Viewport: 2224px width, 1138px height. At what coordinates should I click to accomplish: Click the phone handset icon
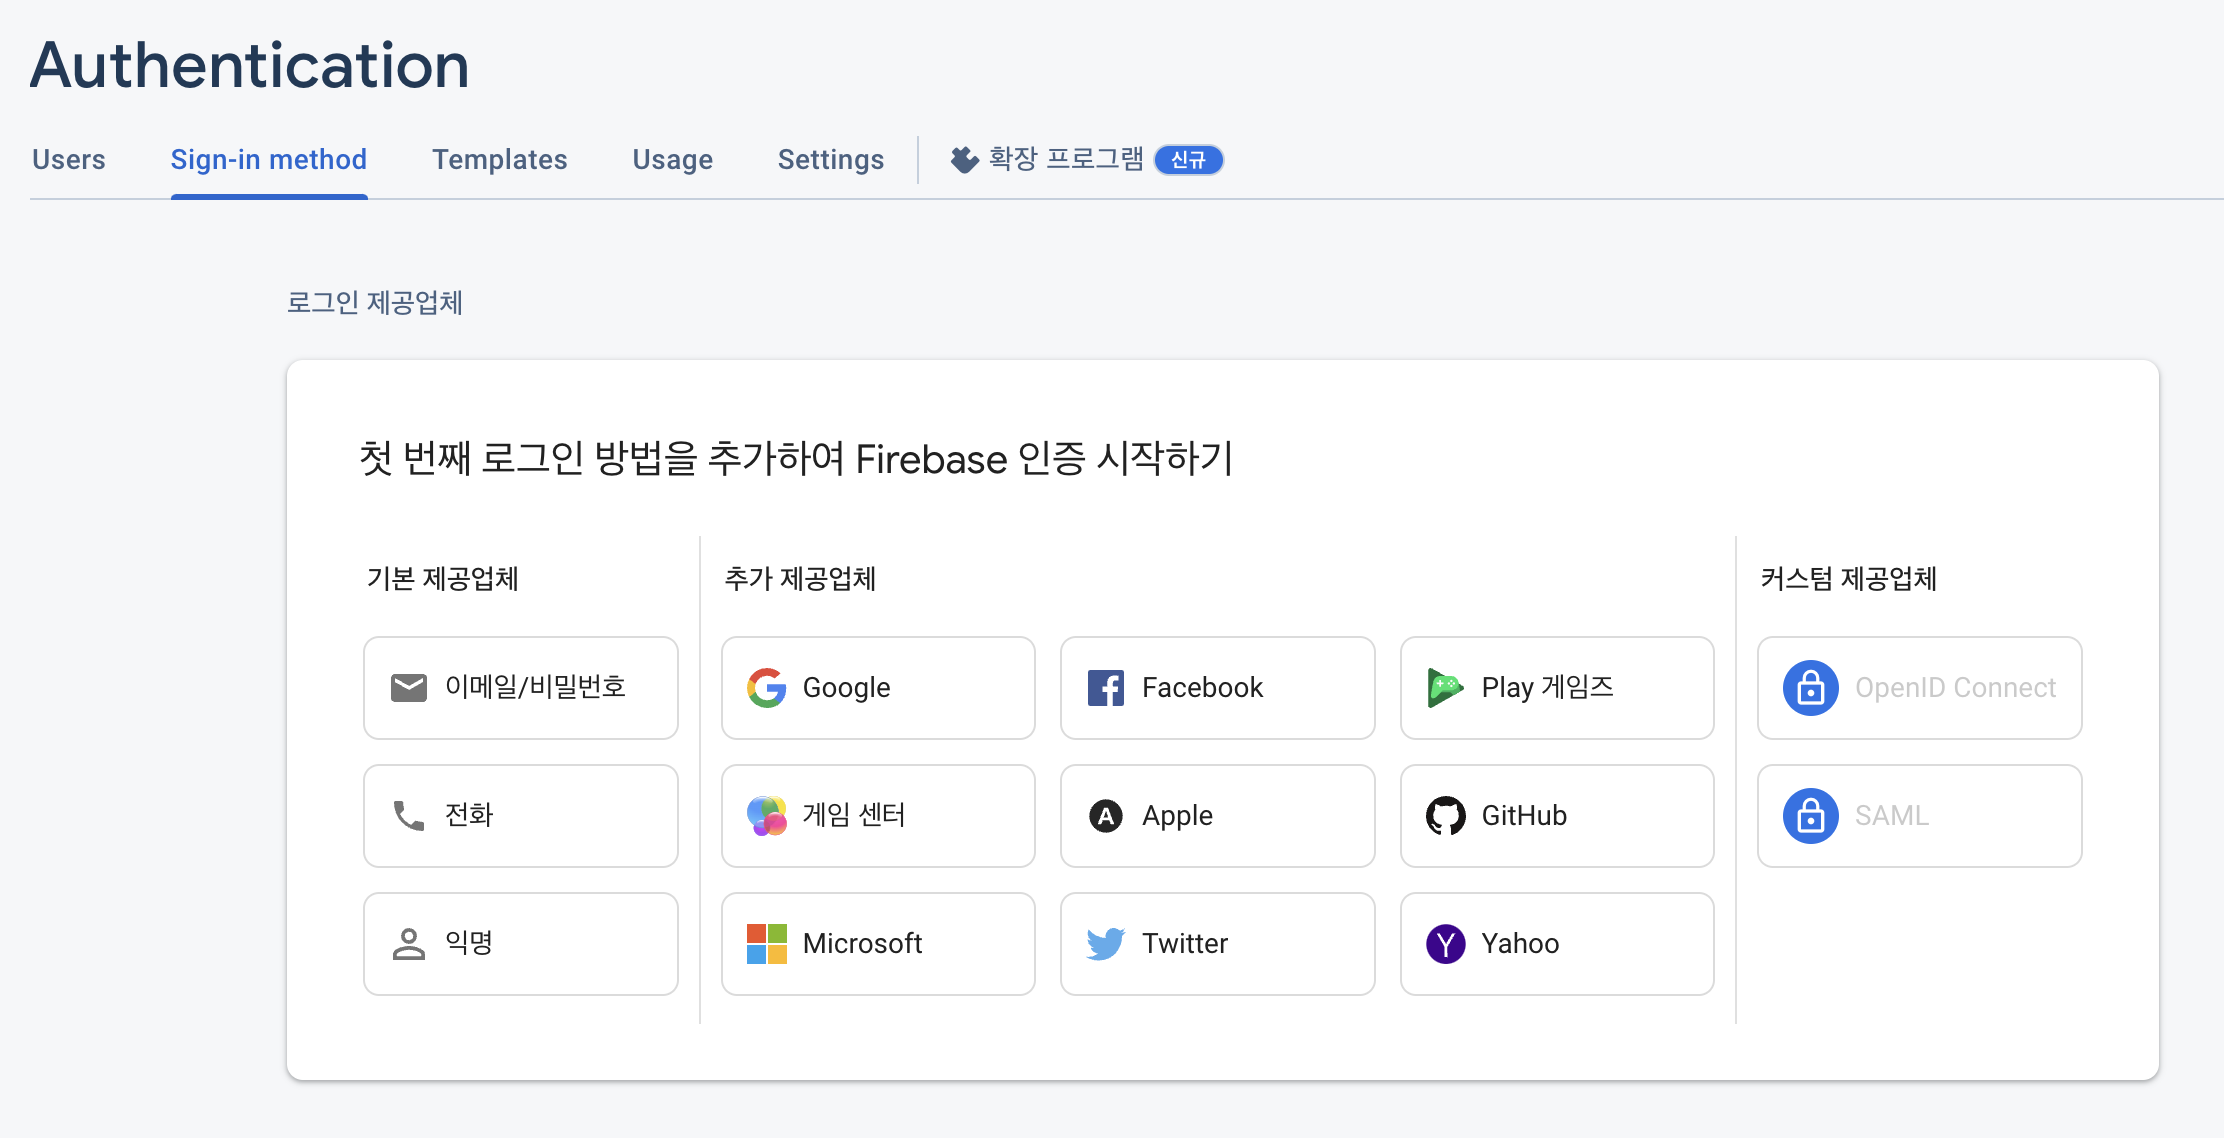click(x=408, y=816)
